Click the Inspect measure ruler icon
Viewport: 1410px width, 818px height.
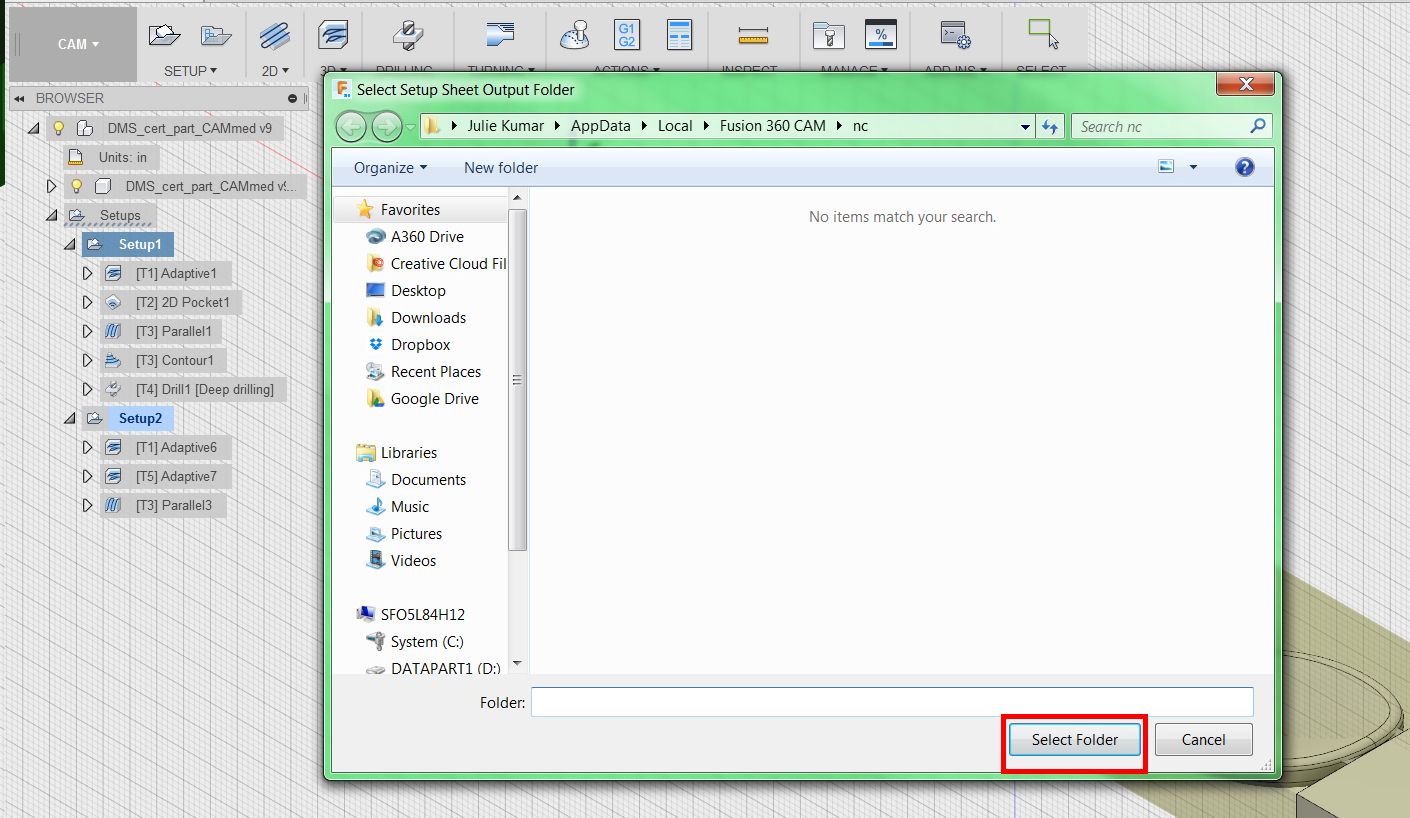[753, 36]
